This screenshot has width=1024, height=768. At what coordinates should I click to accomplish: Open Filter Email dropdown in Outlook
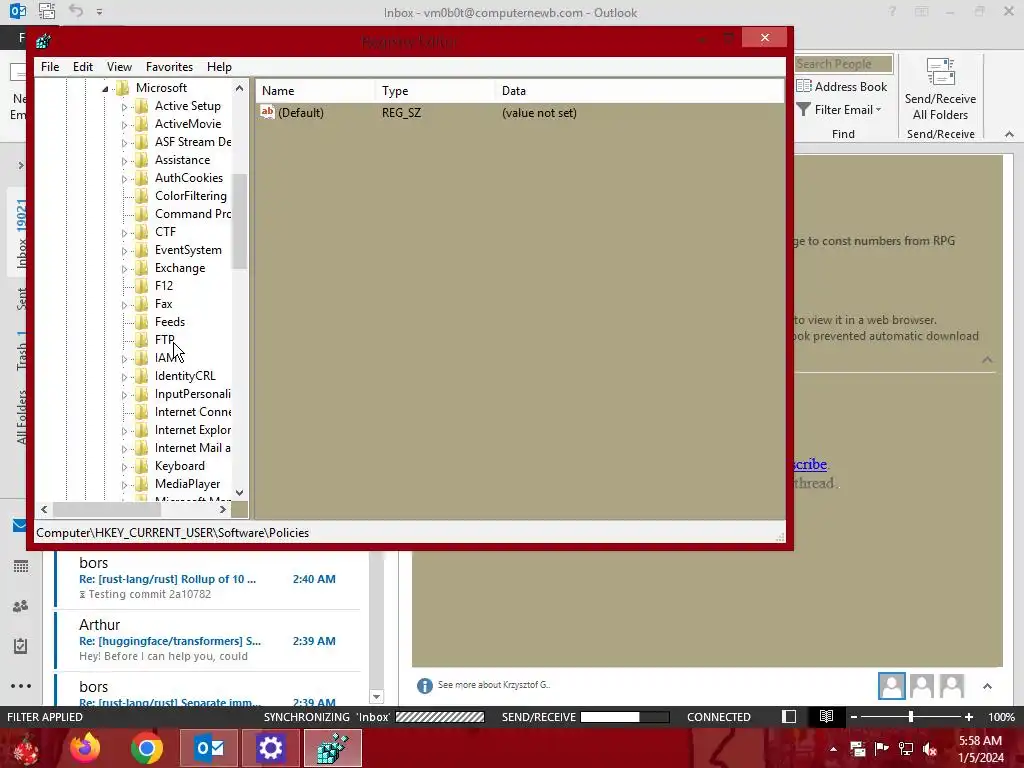tap(840, 110)
